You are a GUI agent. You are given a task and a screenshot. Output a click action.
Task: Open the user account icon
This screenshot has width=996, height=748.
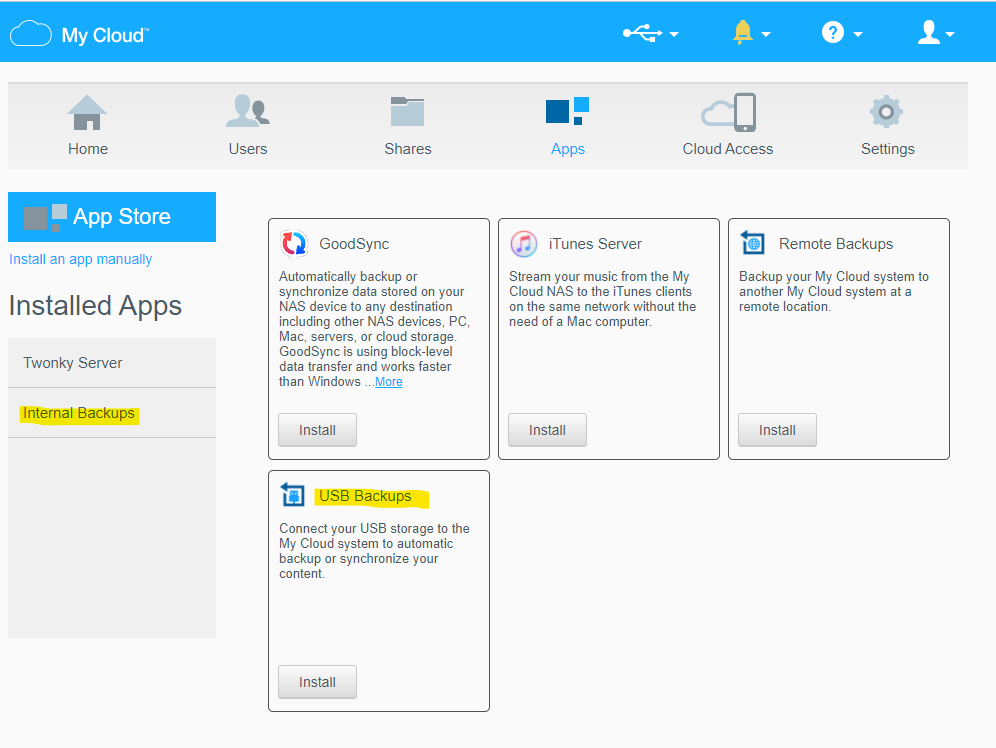[x=929, y=32]
